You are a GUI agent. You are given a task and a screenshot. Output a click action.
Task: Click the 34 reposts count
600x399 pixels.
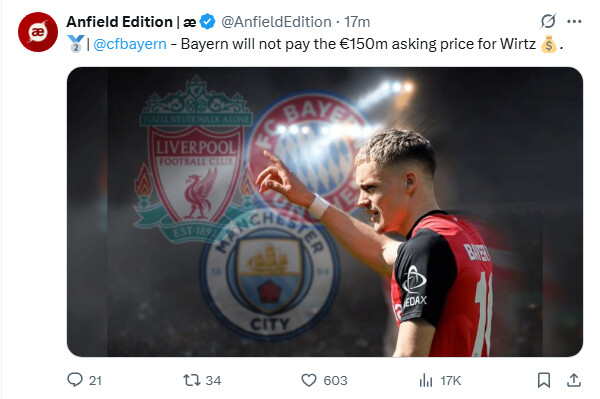coord(213,381)
